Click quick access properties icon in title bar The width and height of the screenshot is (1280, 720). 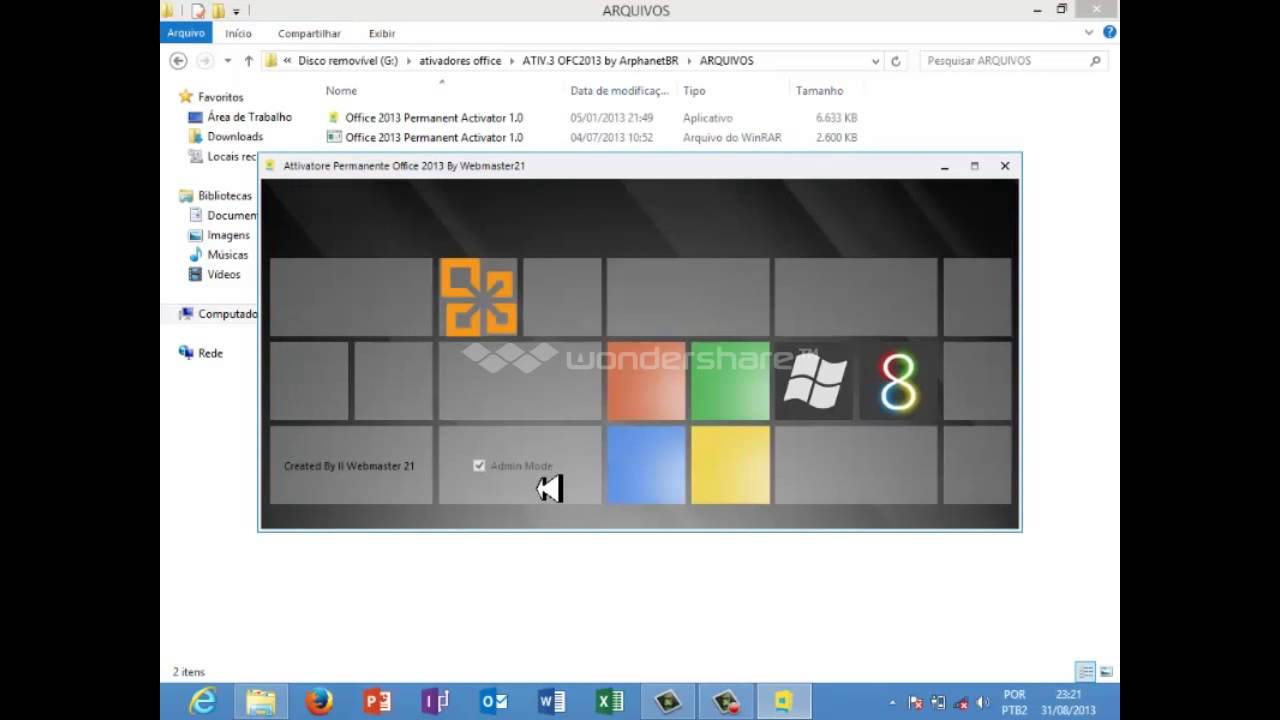198,11
